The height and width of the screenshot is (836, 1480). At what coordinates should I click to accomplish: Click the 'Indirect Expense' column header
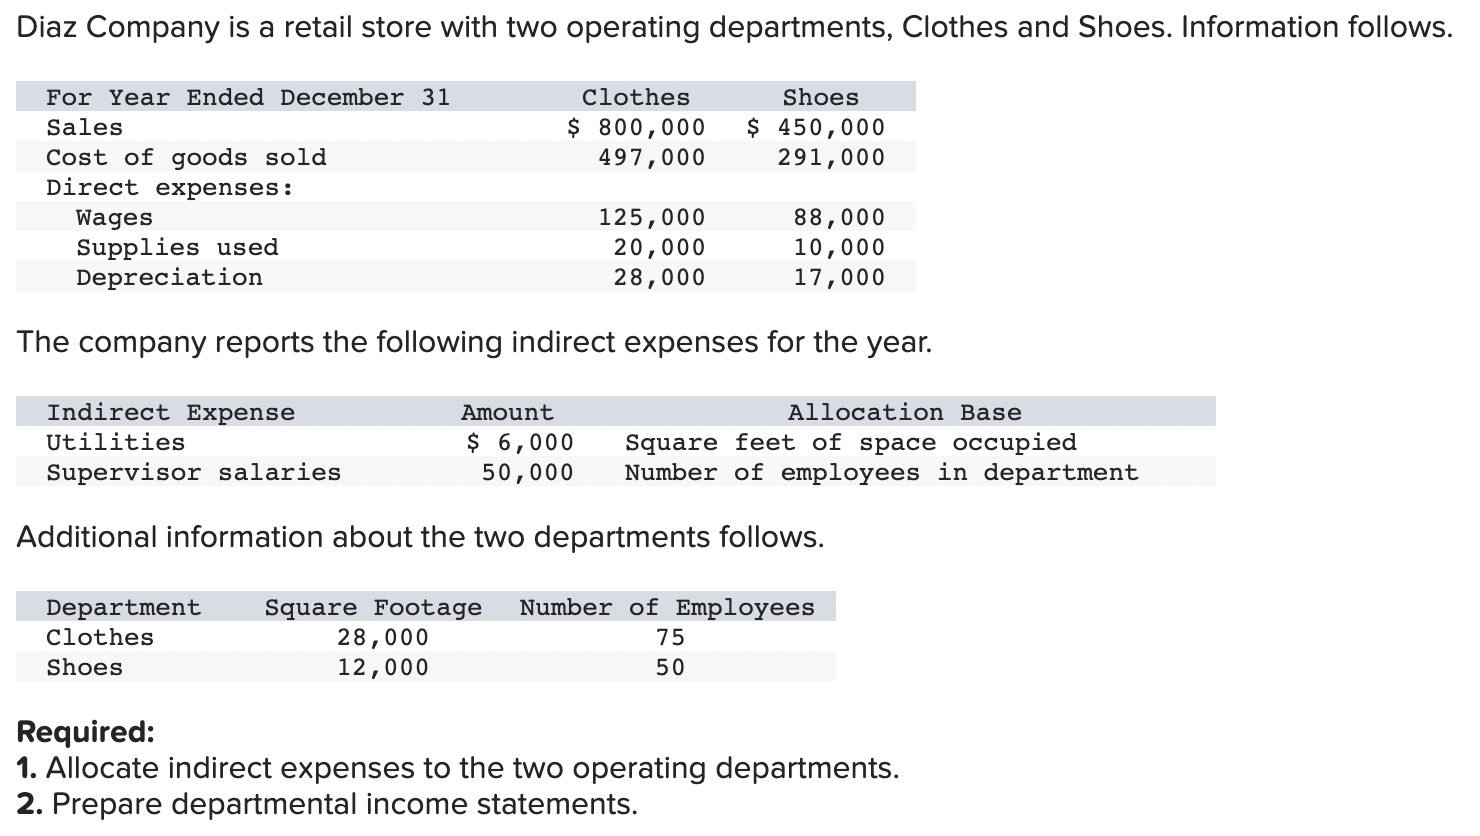[171, 412]
